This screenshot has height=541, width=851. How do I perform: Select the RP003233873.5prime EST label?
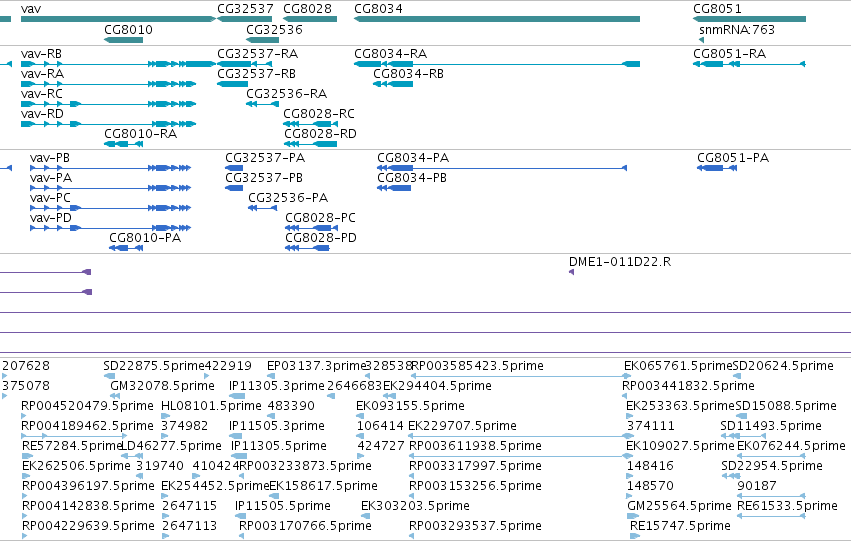point(306,467)
